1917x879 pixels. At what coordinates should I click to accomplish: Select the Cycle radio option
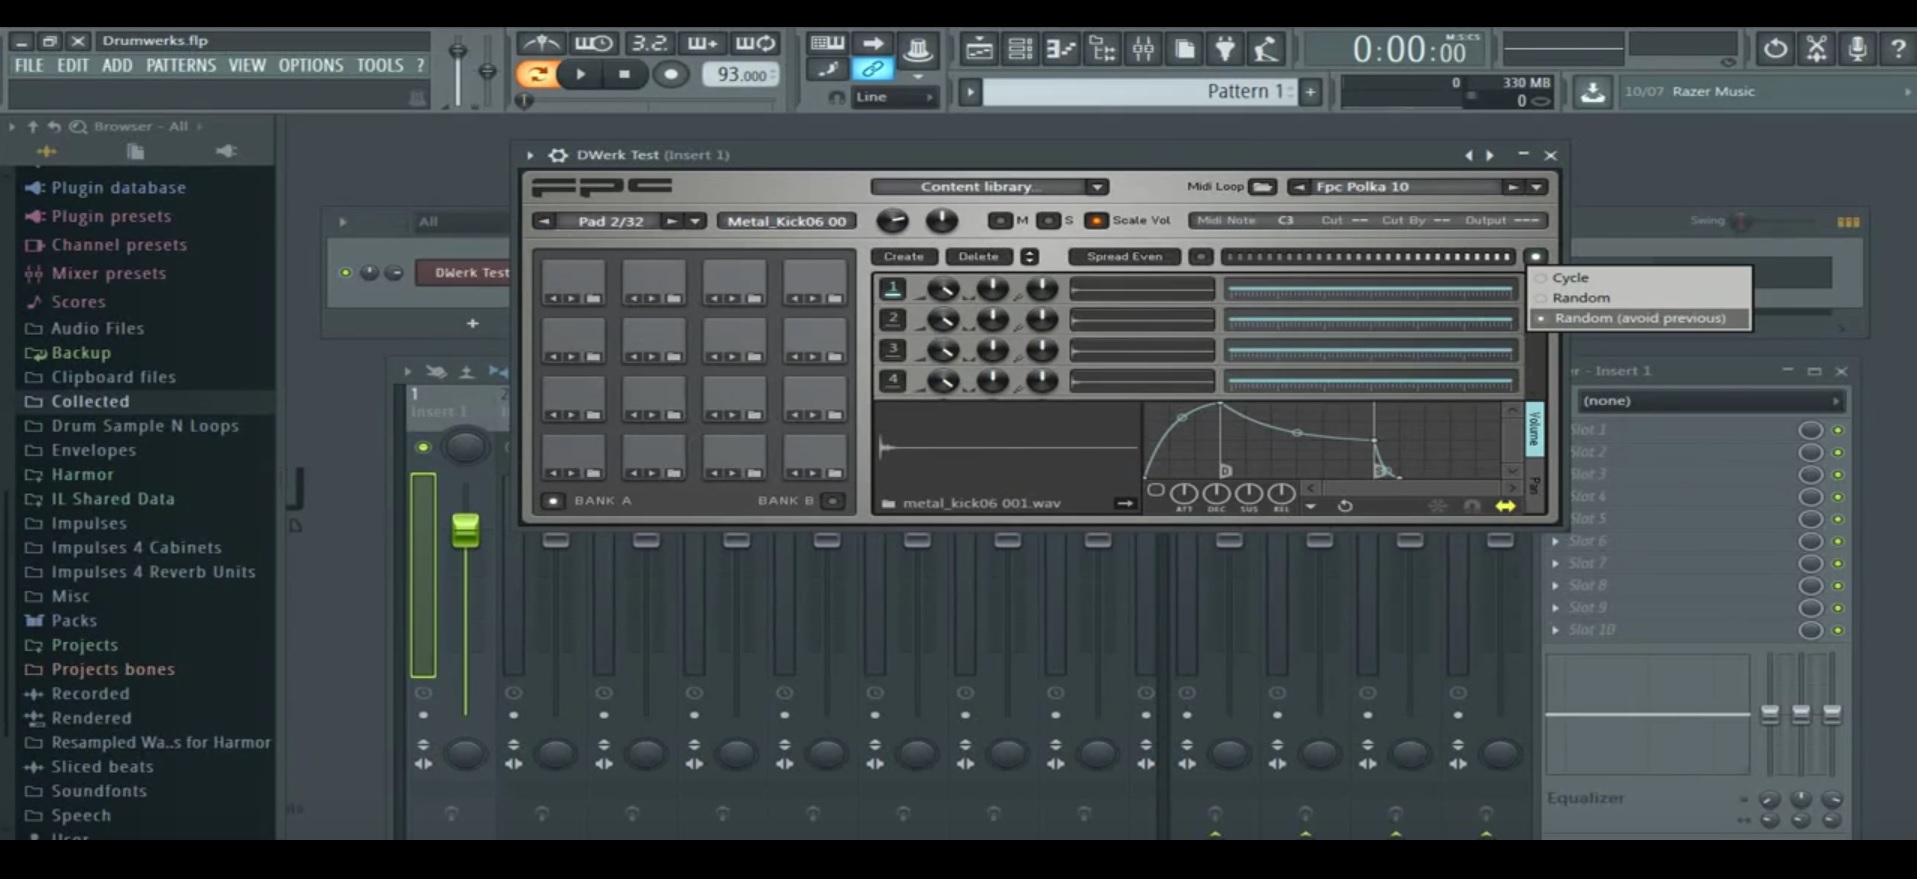1570,278
